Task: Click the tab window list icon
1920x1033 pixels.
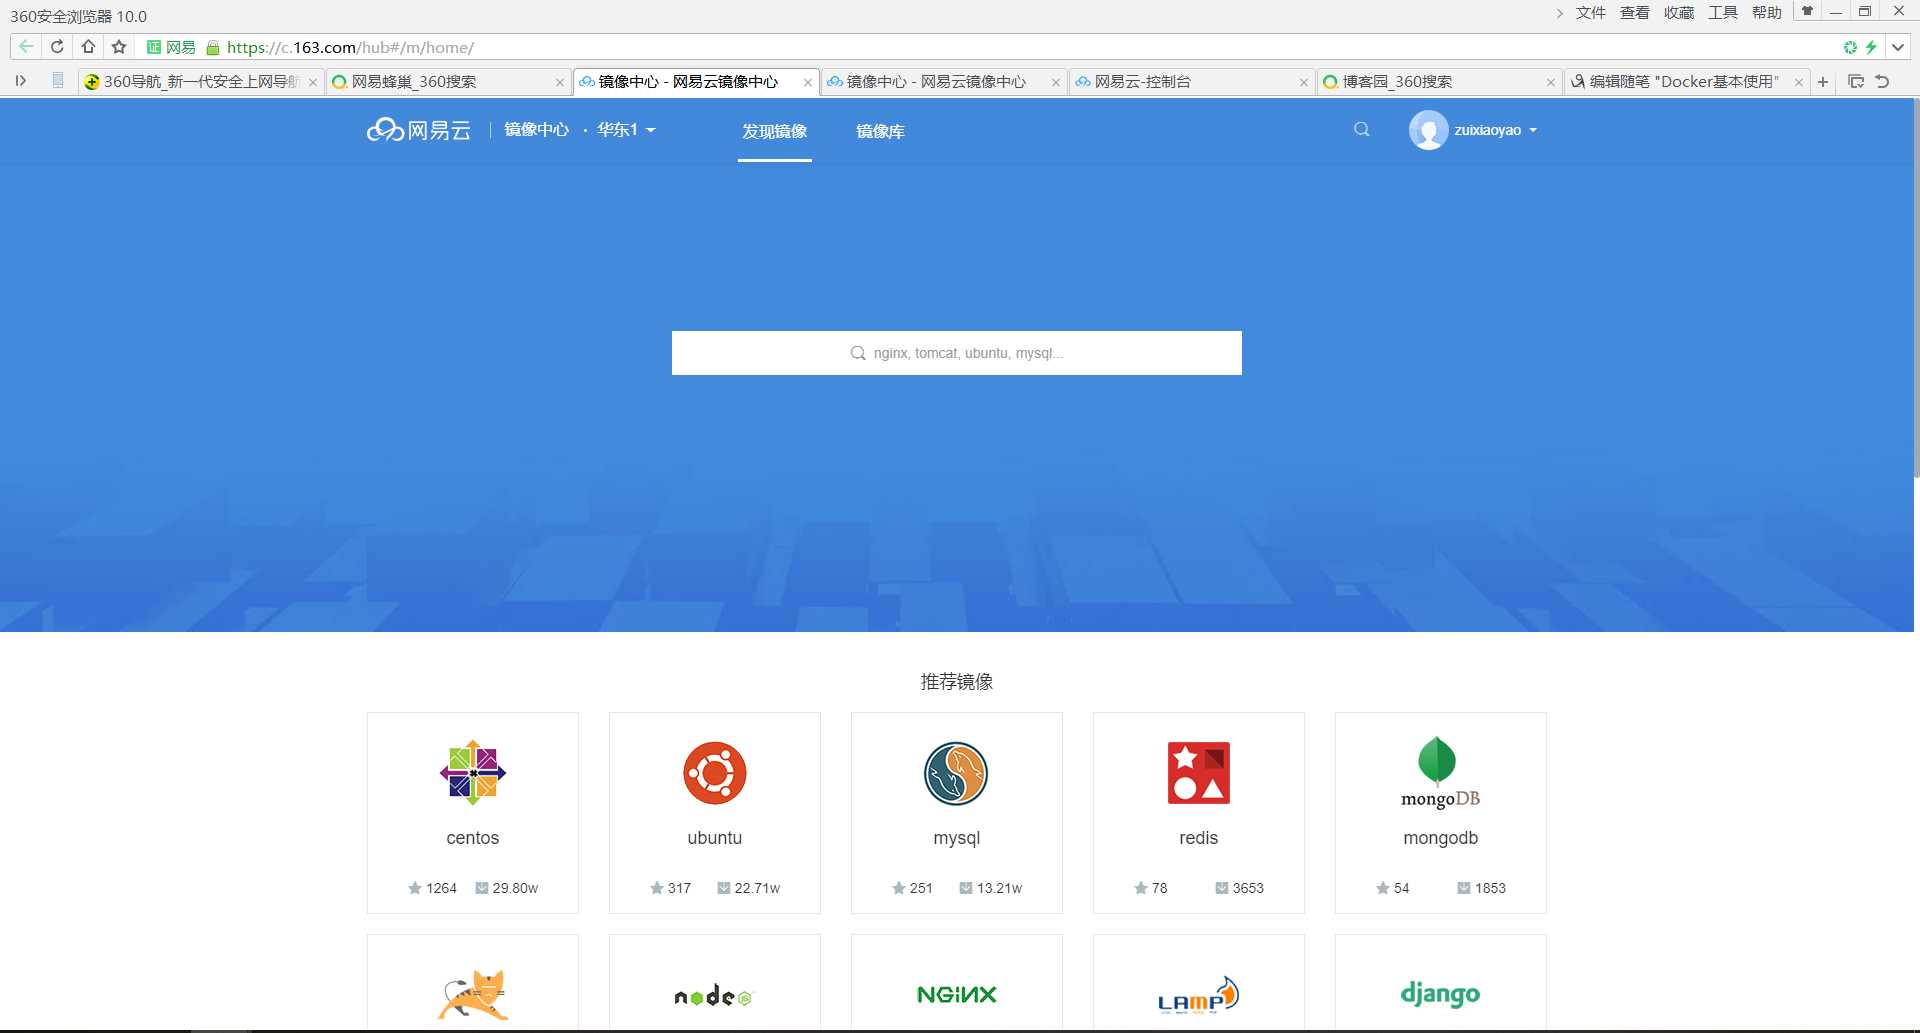Action: coord(1856,82)
